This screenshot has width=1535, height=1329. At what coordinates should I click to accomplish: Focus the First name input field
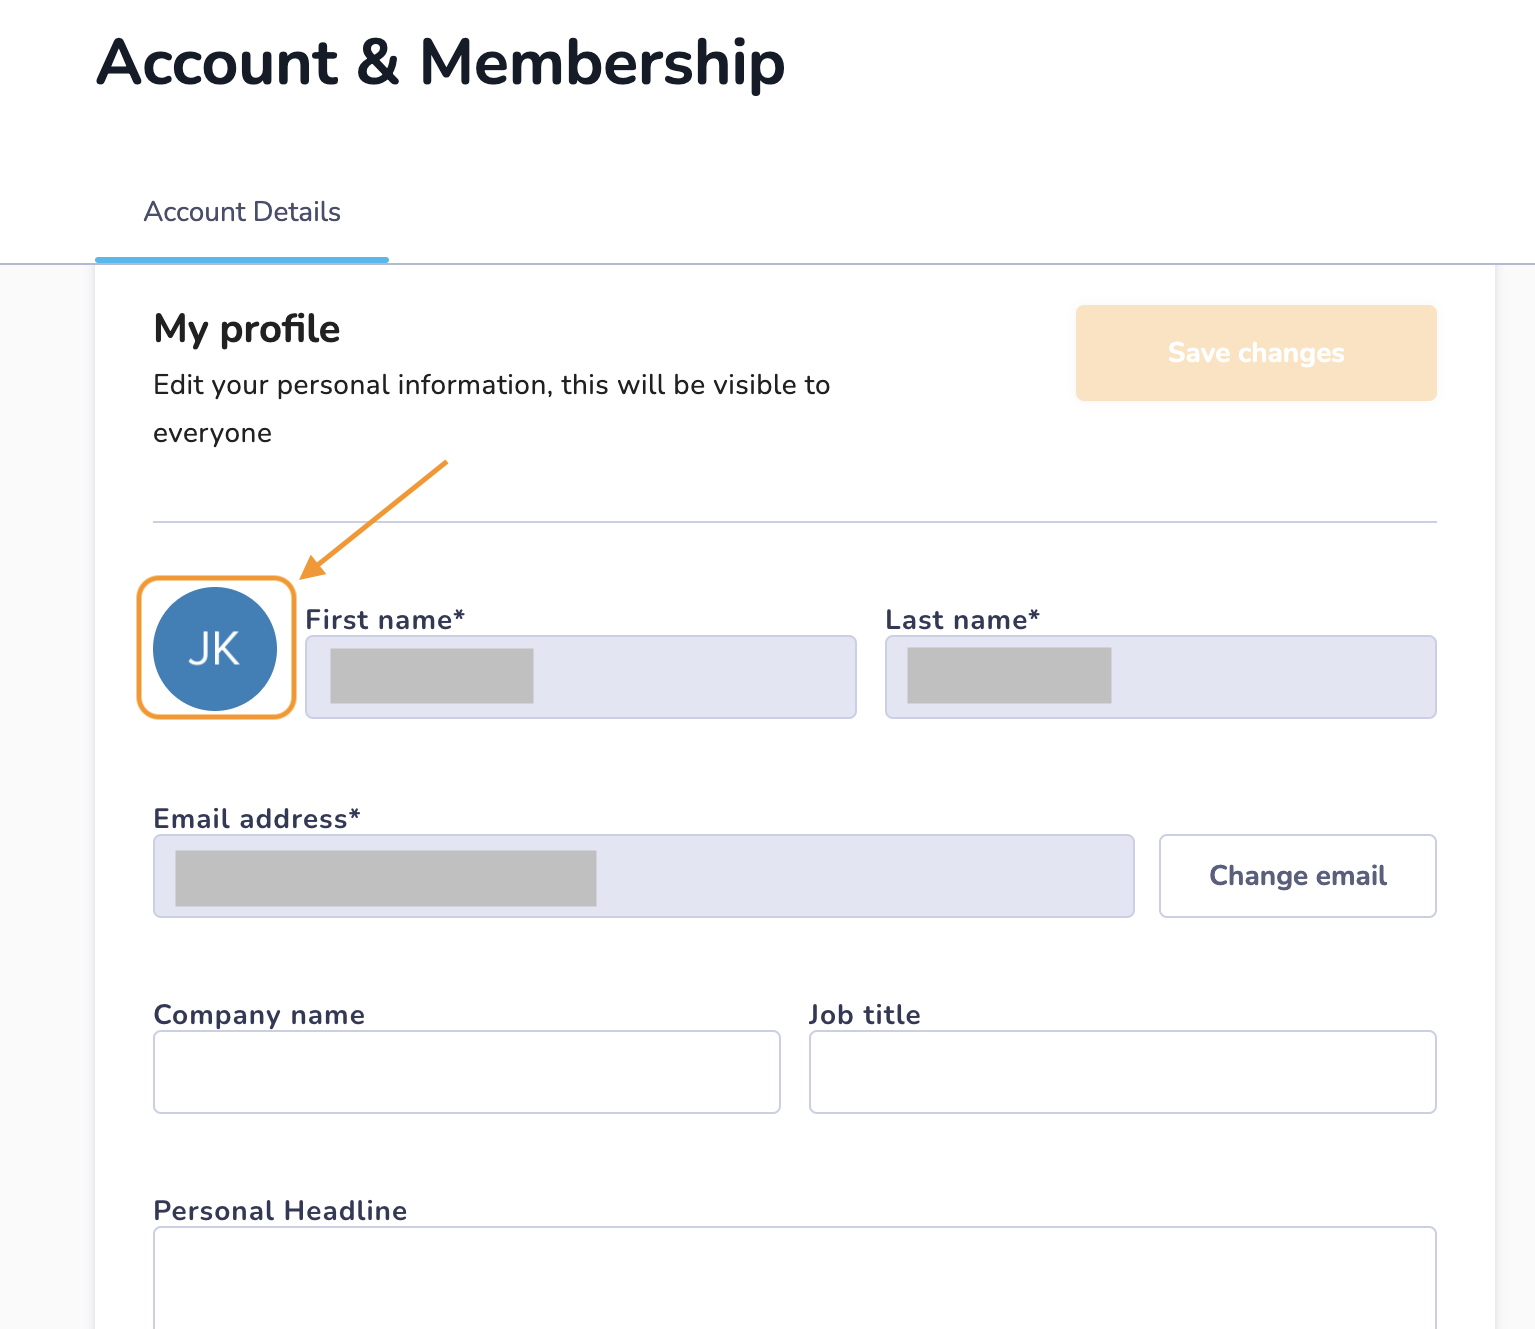pos(581,677)
